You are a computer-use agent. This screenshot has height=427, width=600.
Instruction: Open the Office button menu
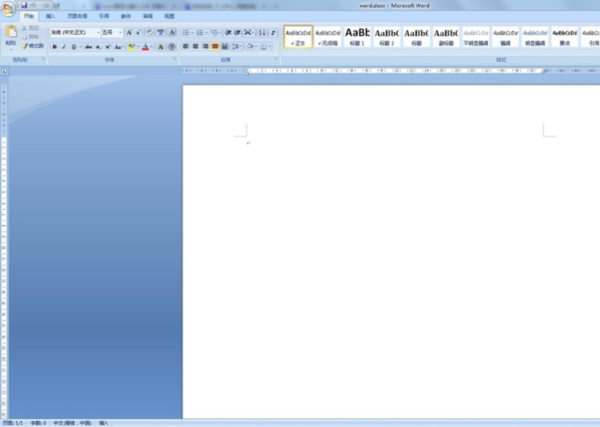point(8,8)
